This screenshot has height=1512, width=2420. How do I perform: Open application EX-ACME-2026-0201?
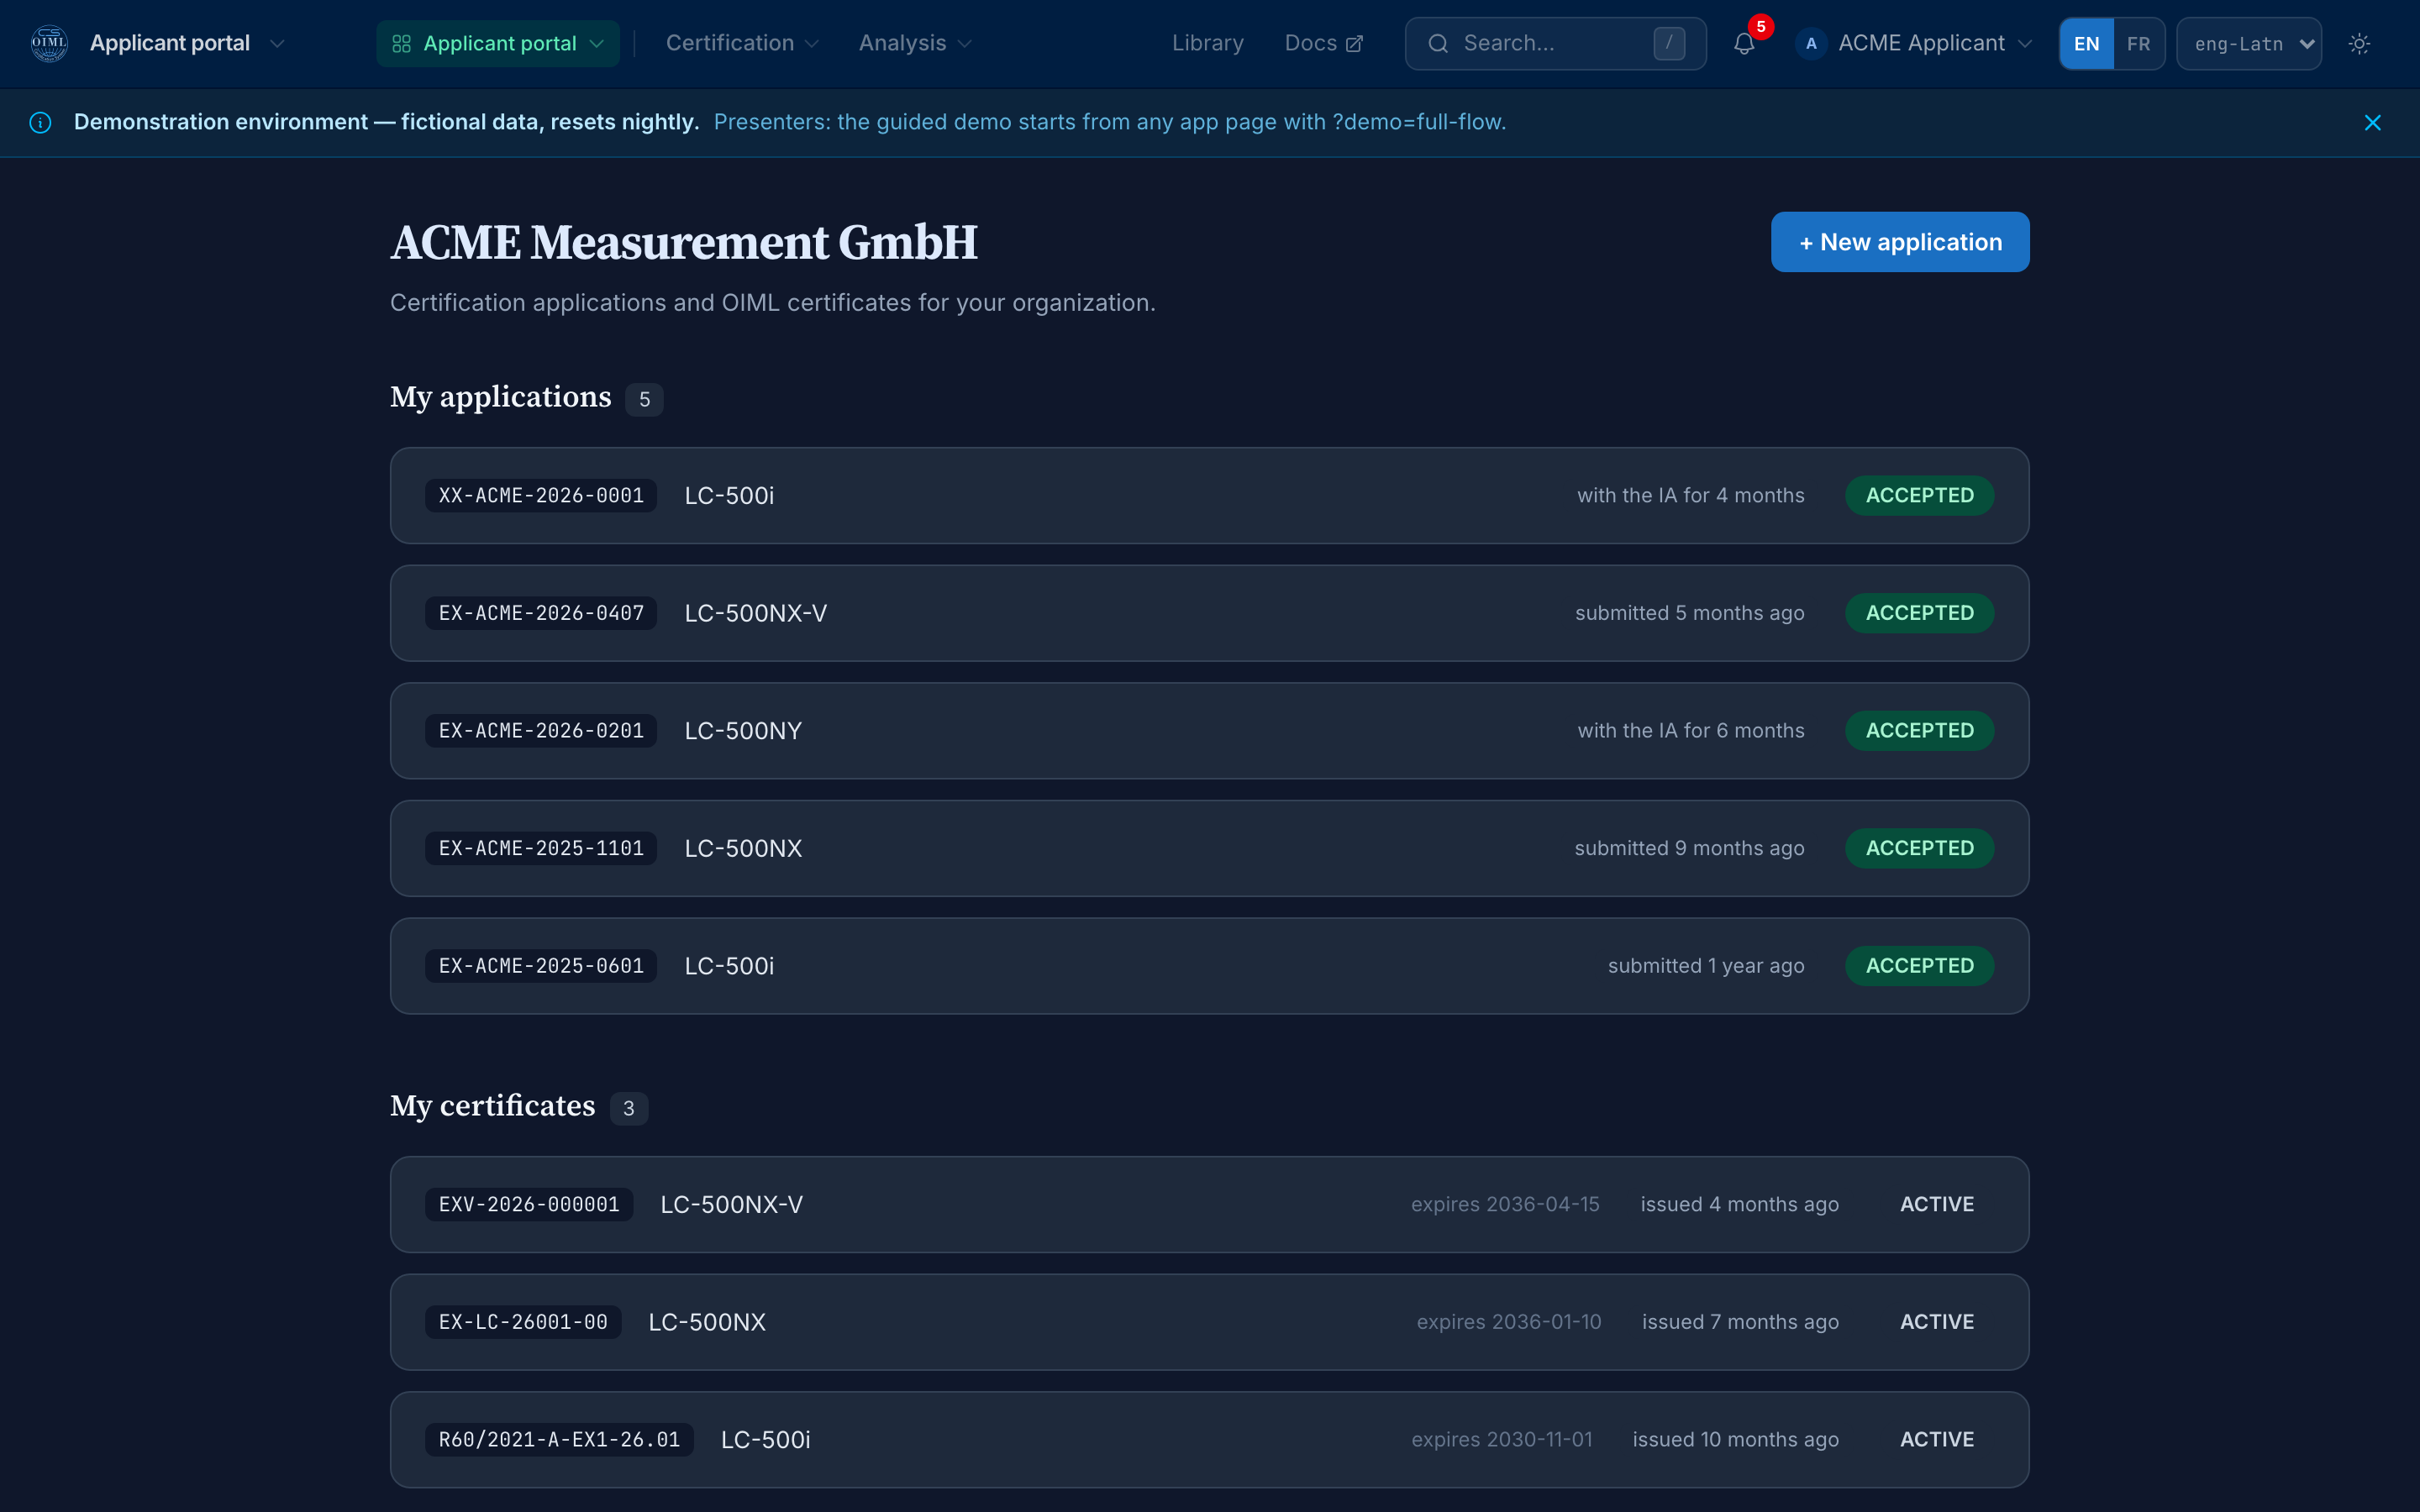pos(1209,731)
